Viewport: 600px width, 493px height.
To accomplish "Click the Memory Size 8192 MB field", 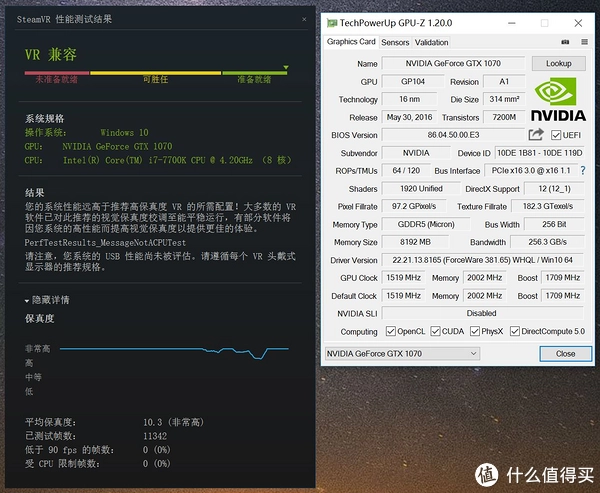I will pos(415,242).
